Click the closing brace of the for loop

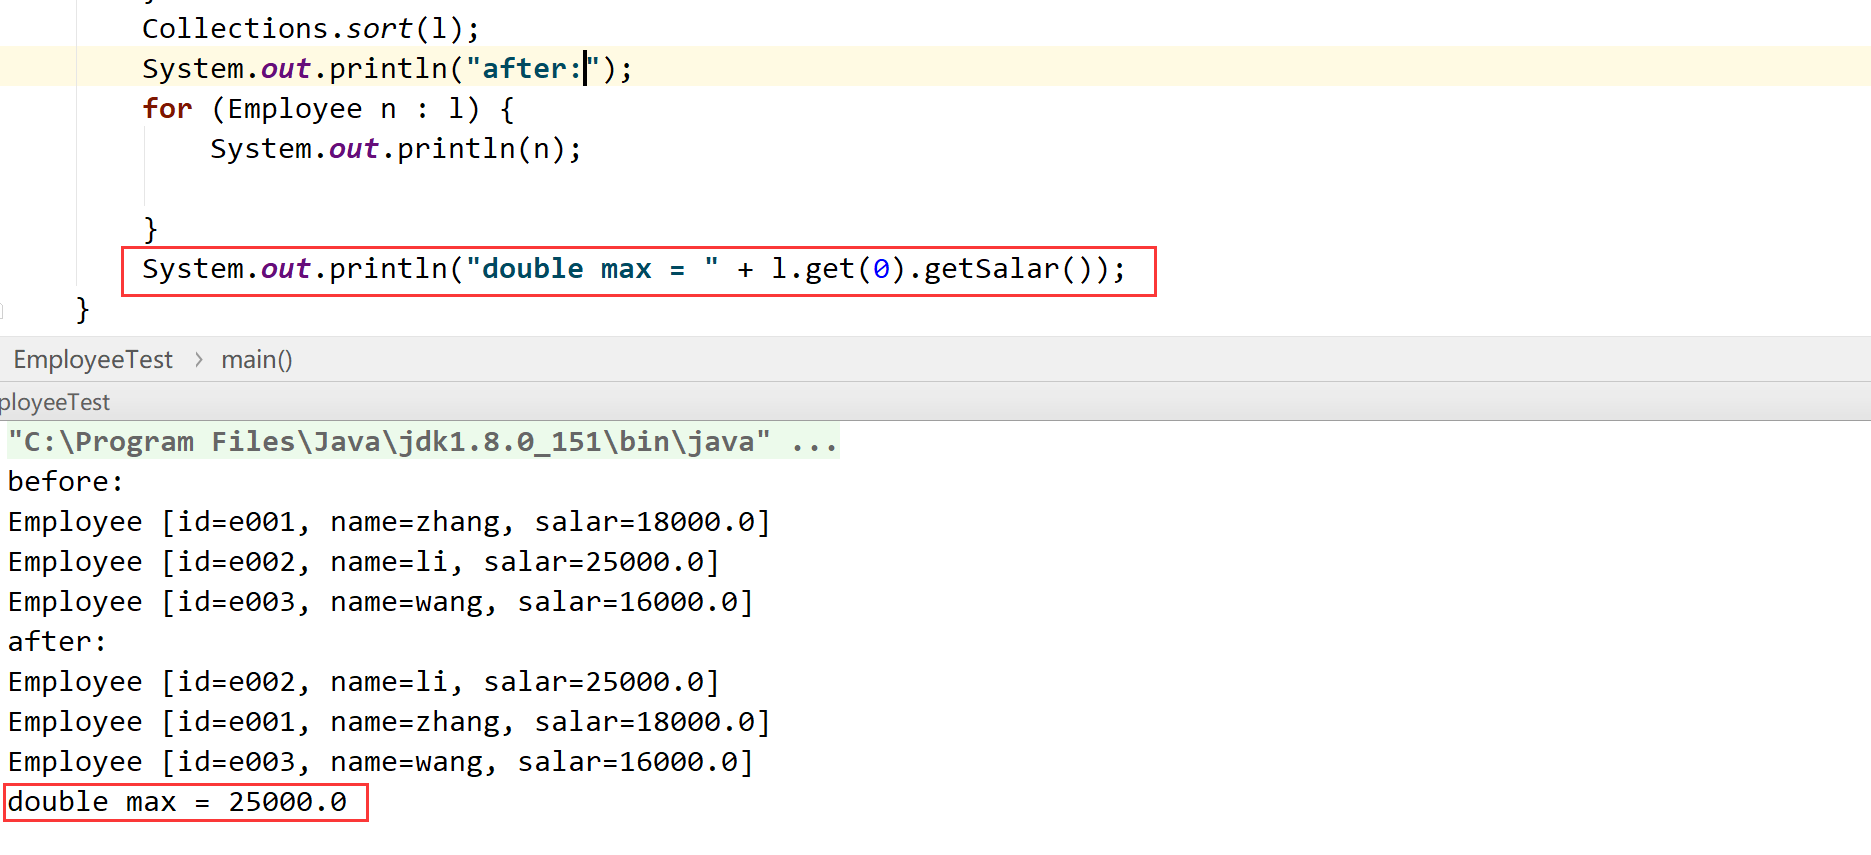150,229
